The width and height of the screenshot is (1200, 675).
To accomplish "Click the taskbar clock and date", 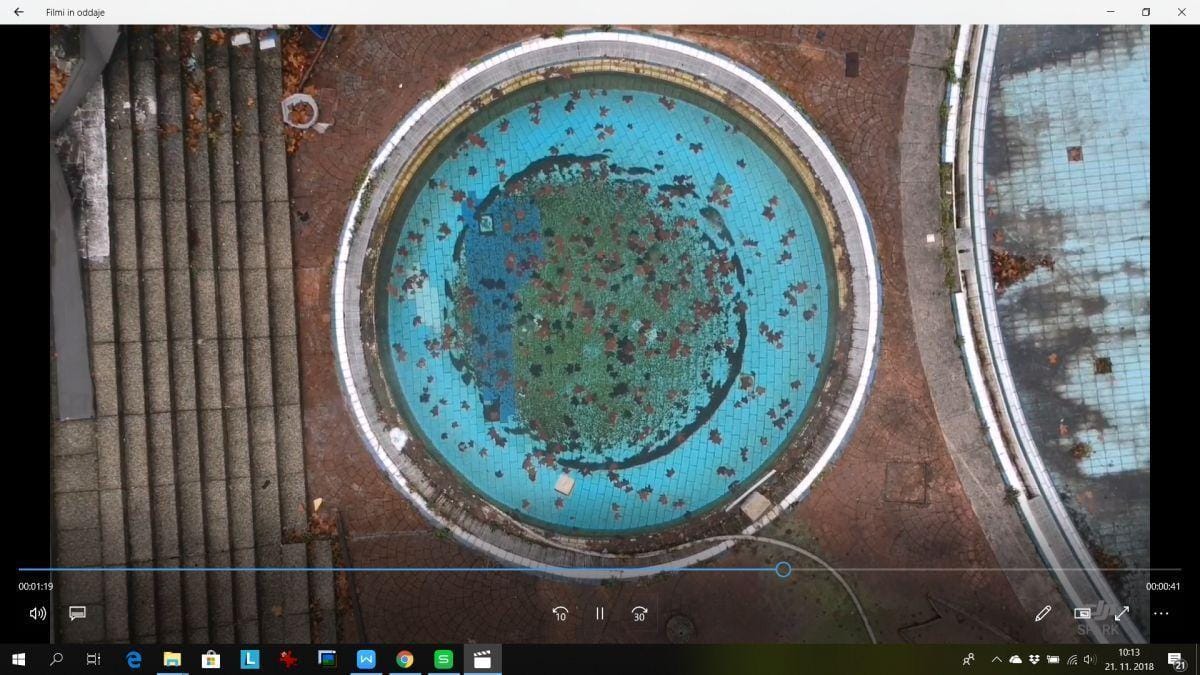I will 1129,659.
